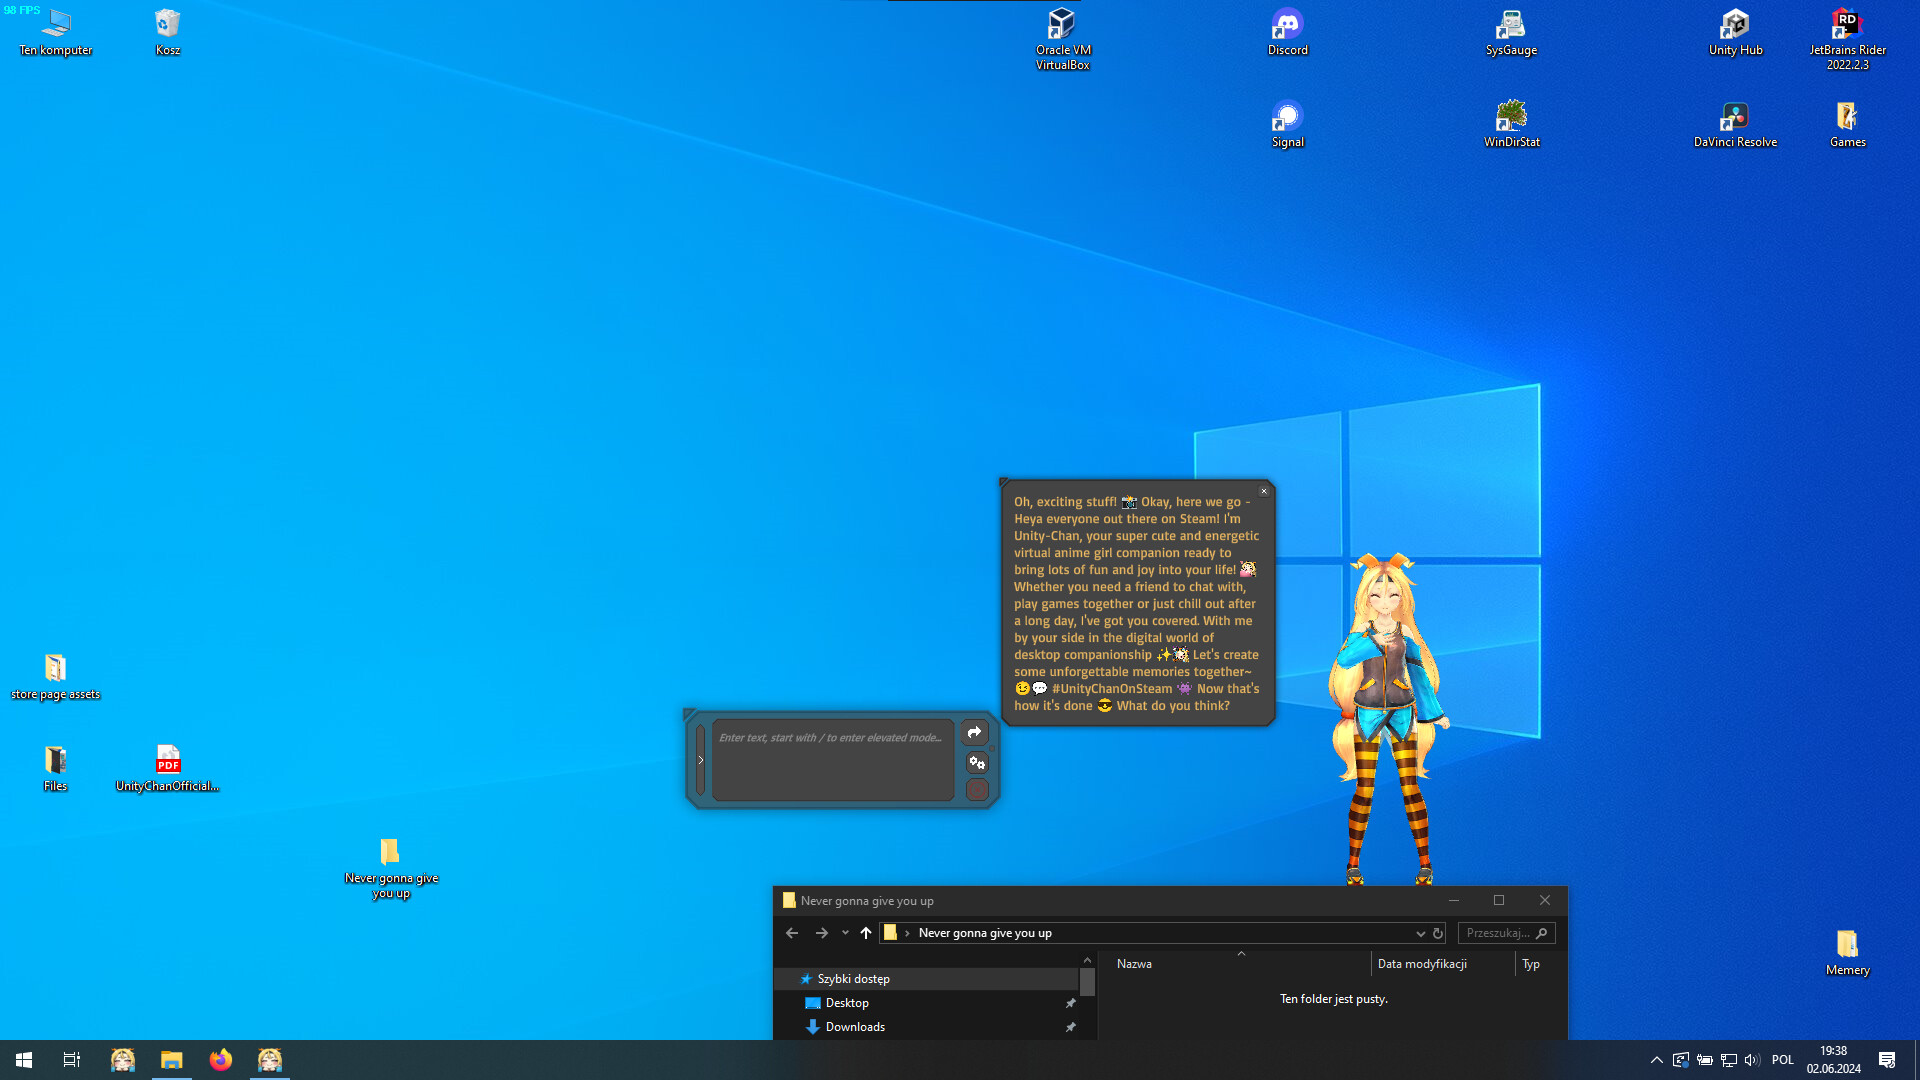Open network icon in system tray
Screen dimensions: 1920x1080
click(x=1729, y=1060)
